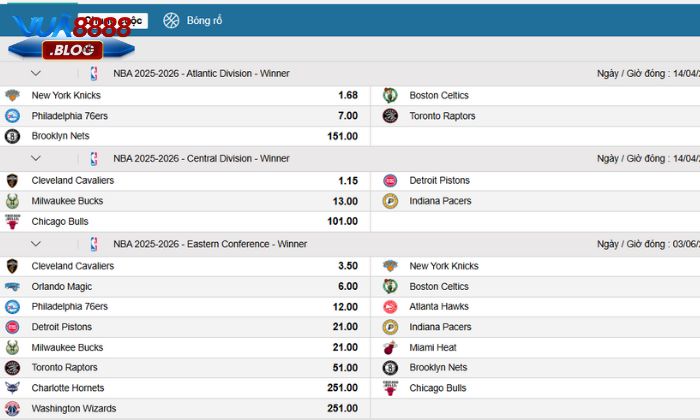Click the VUA8888 blog logo

[68, 33]
